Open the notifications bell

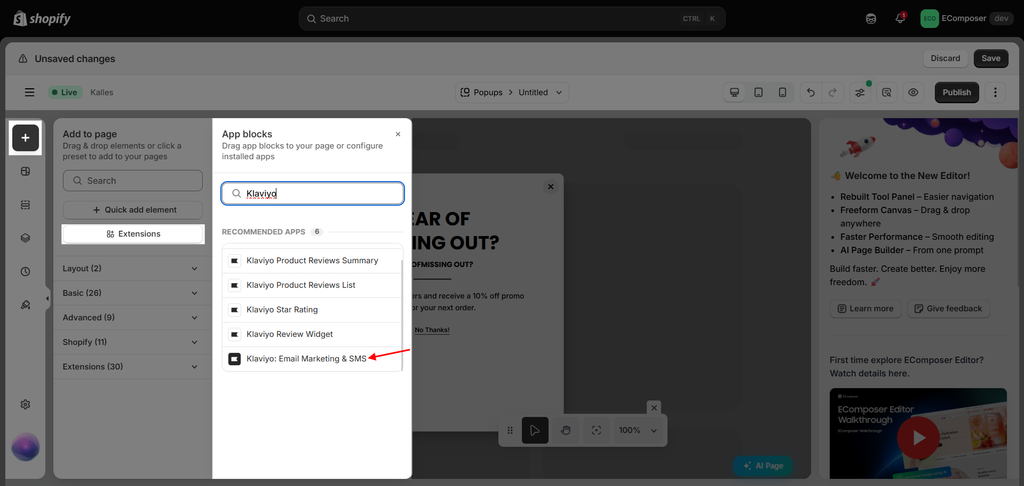pyautogui.click(x=900, y=18)
